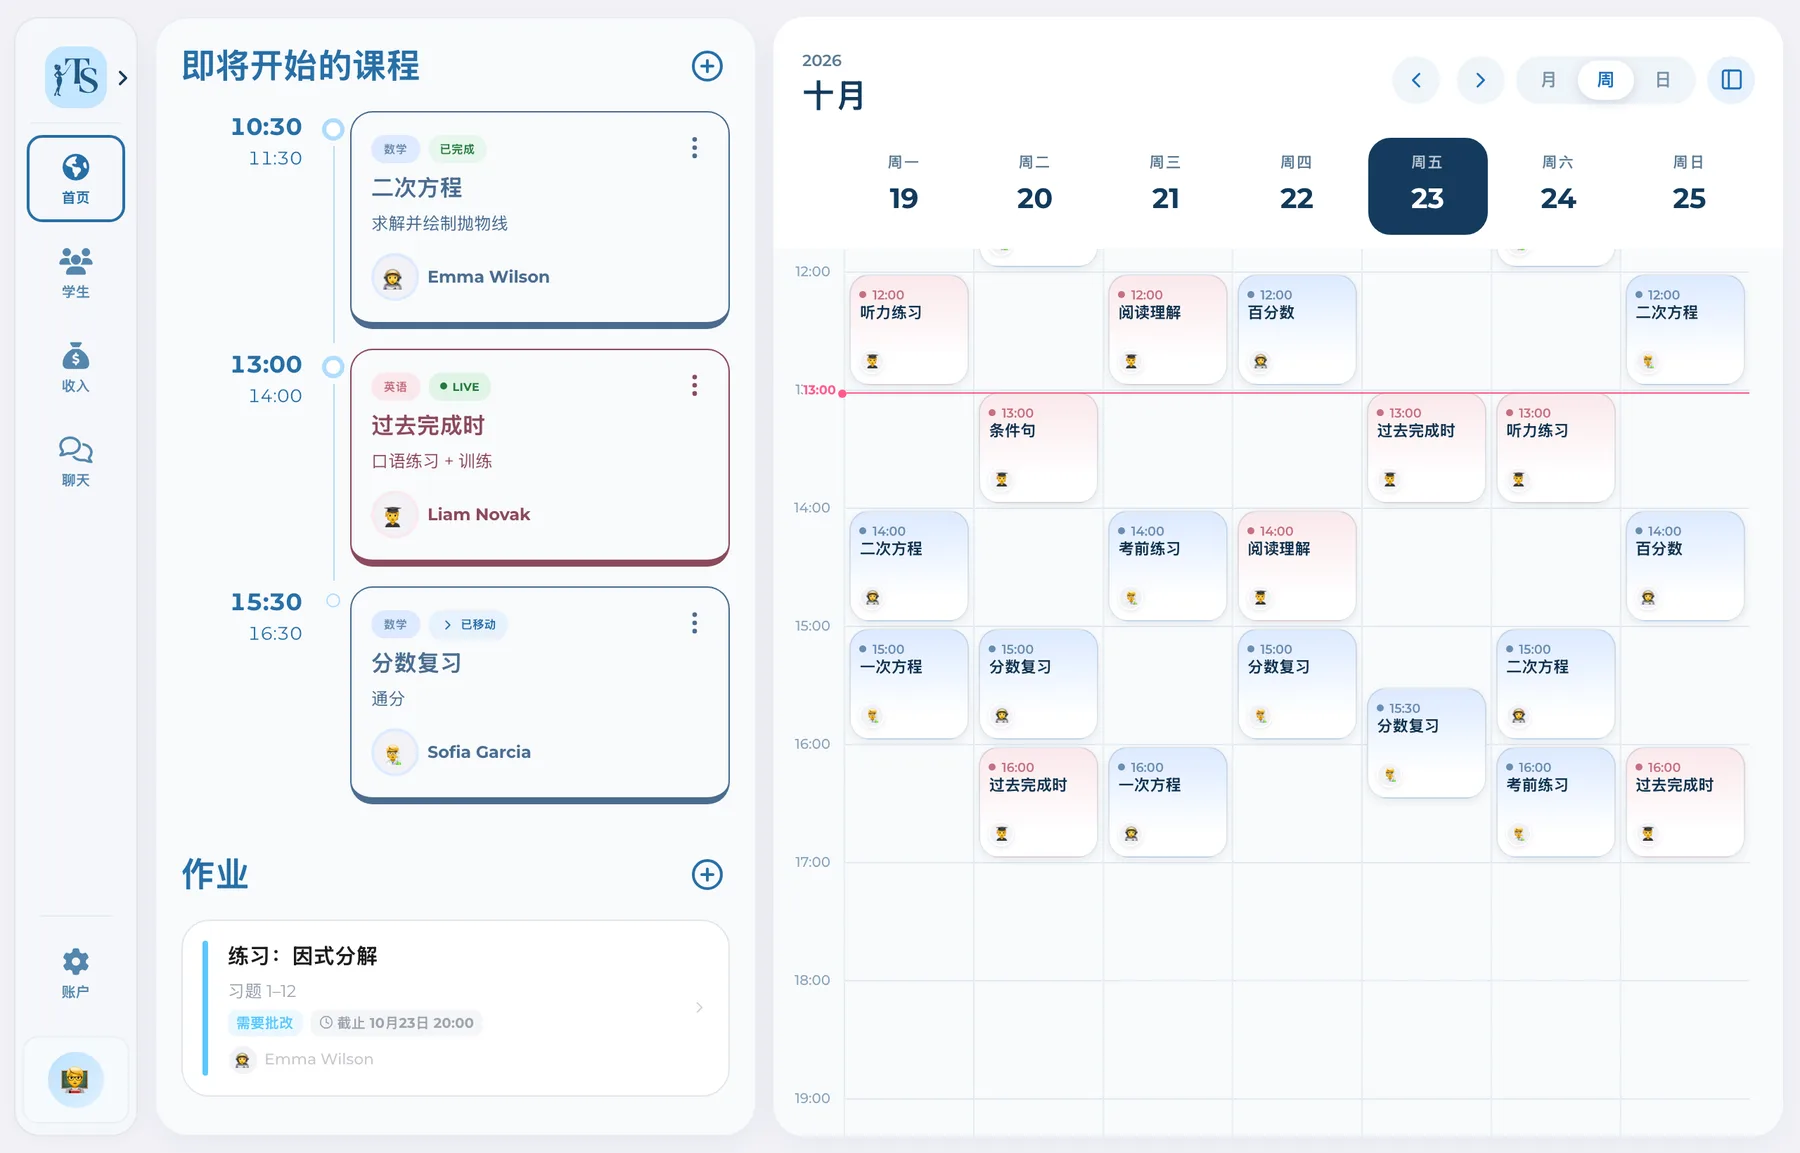Viewport: 1800px width, 1153px height.
Task: Select 周日 25 in the calendar header
Action: pos(1689,185)
